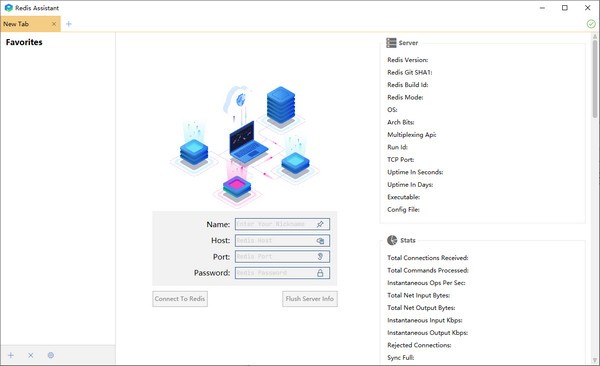
Task: Click the 'Redis Git SHA1:' label
Action: click(410, 72)
